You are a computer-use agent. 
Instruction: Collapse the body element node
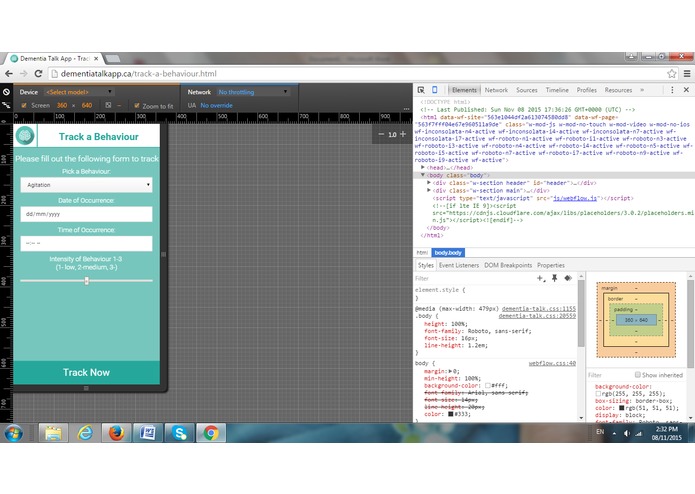423,175
